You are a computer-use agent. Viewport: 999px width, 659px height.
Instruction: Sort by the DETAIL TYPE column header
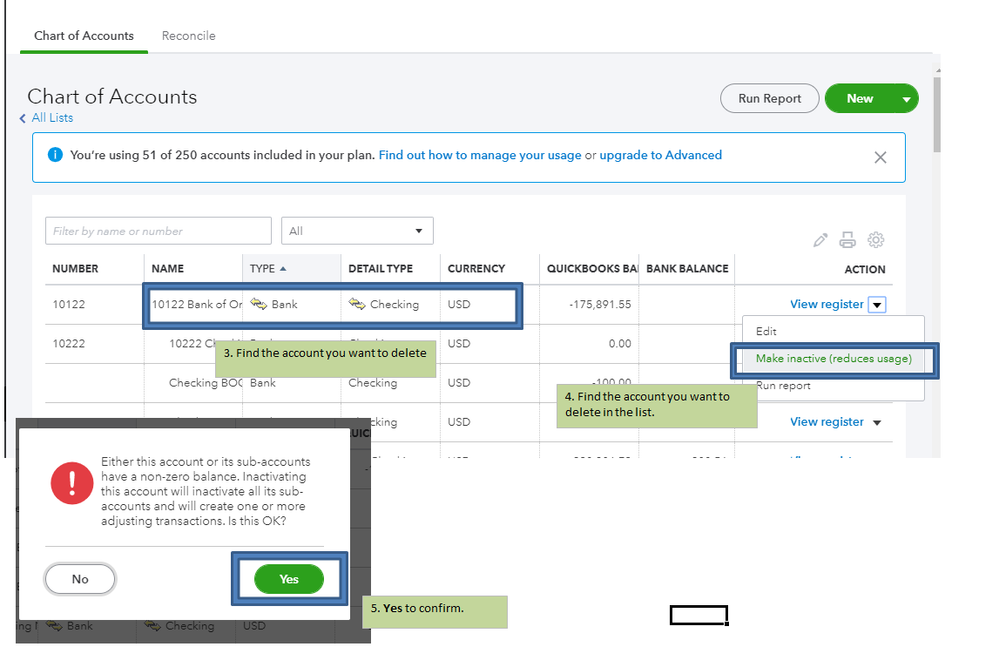point(380,268)
